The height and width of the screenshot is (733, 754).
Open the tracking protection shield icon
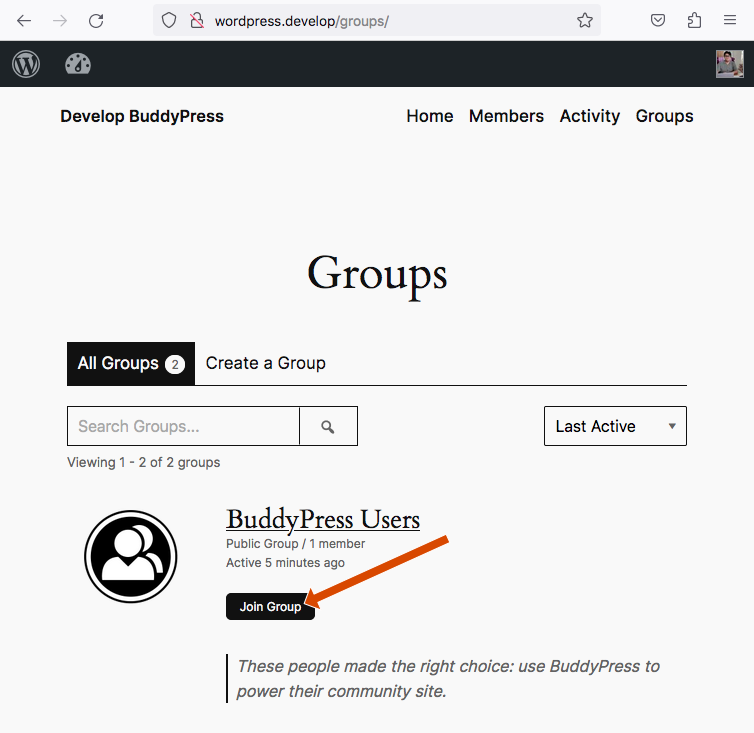tap(169, 21)
